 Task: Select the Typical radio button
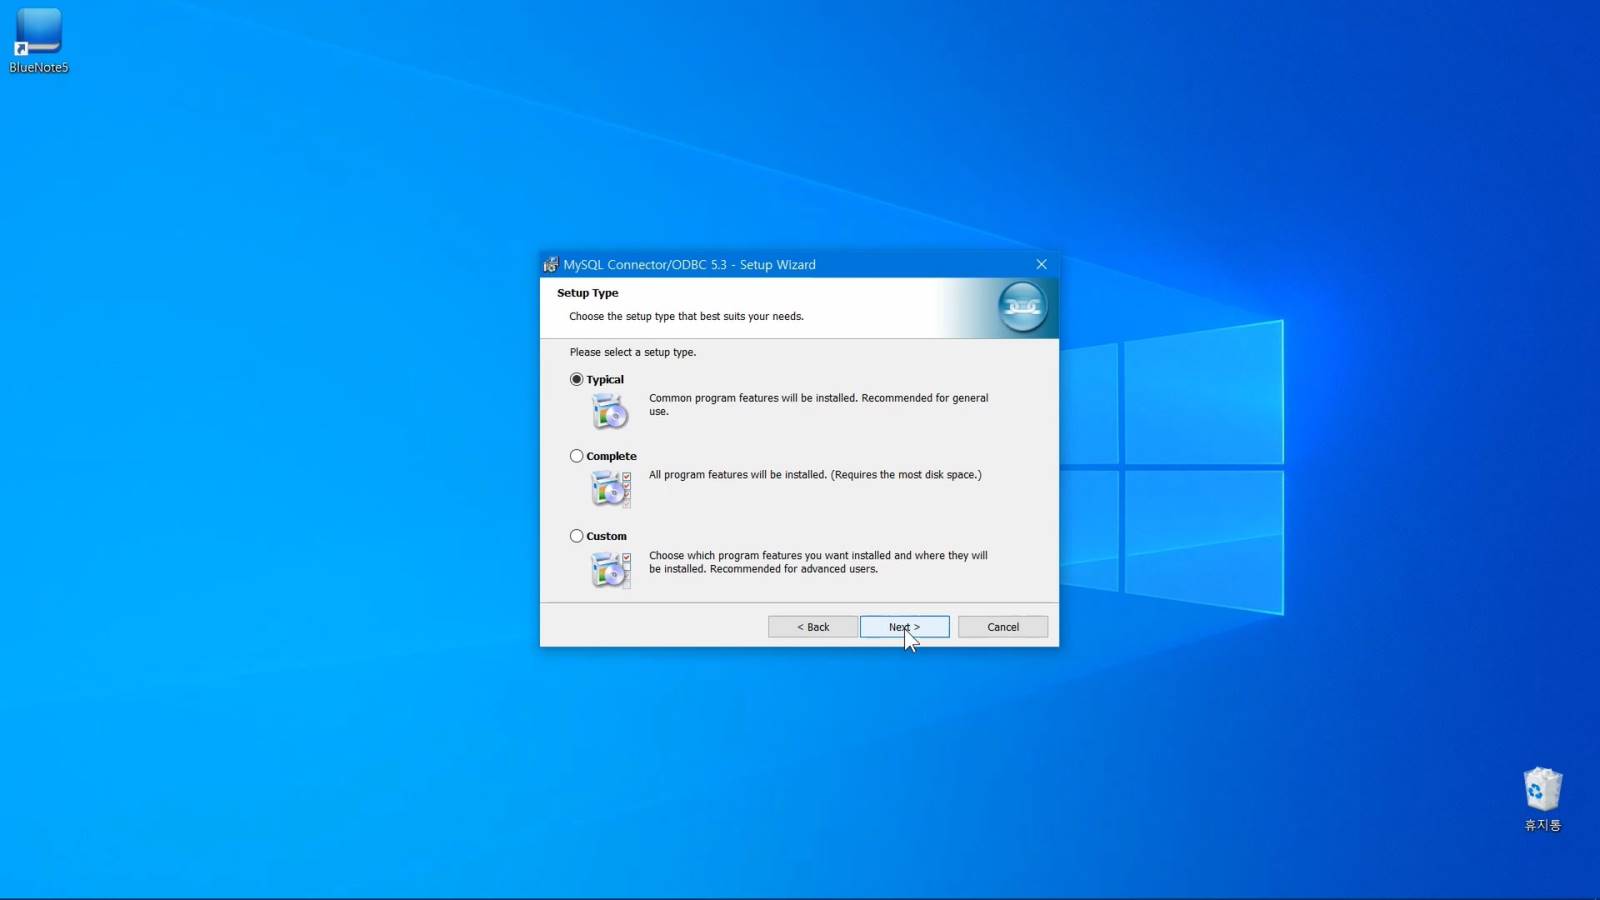coord(576,379)
